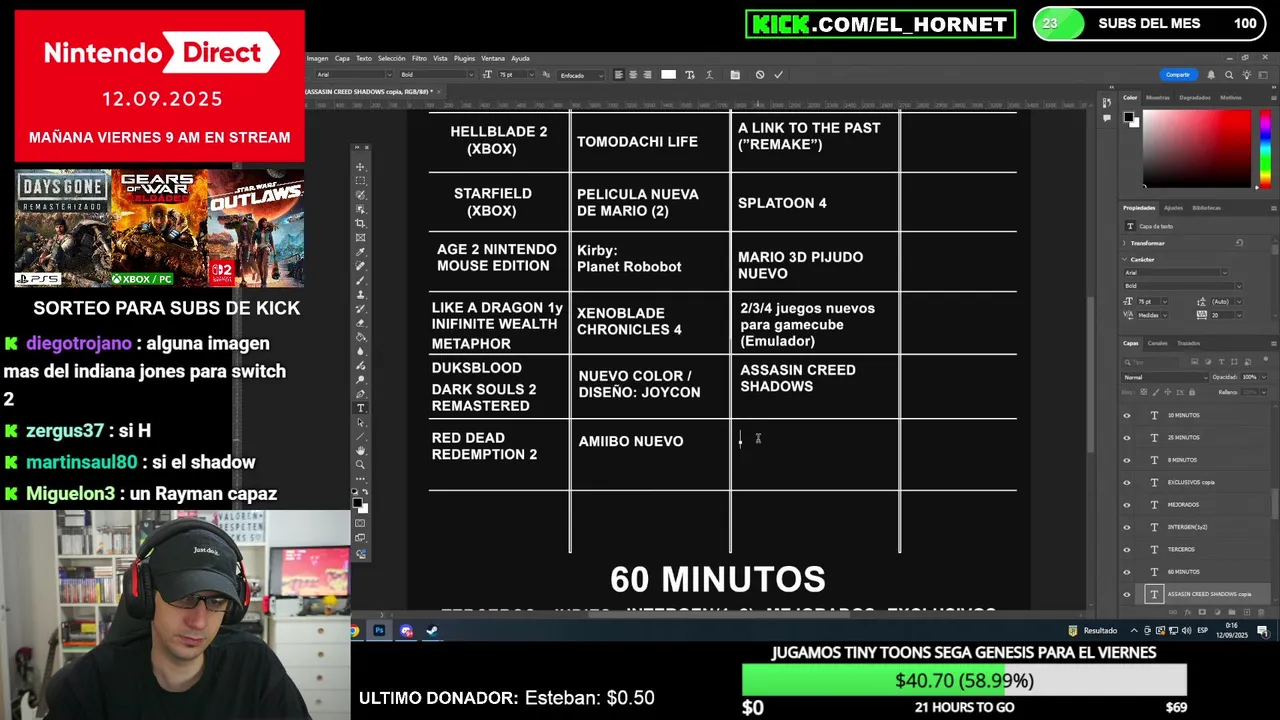Select the Zoom magnifier tool
This screenshot has width=1280, height=720.
(x=360, y=465)
